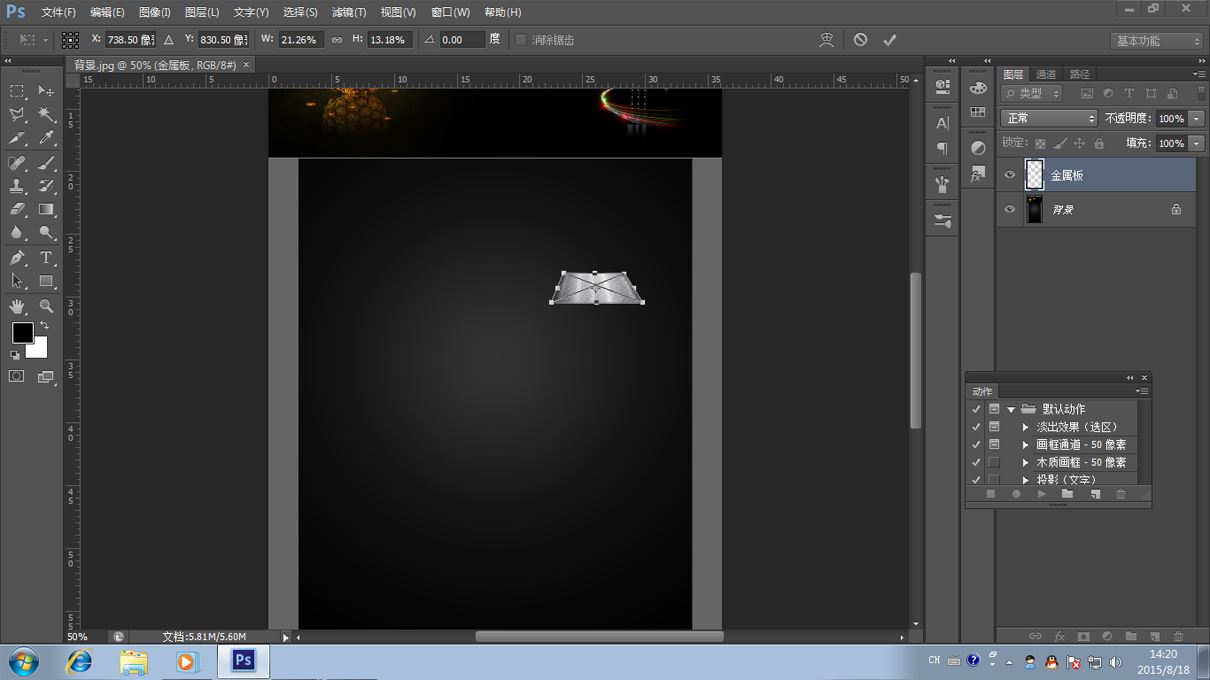Select the Healing Brush tool

click(17, 163)
